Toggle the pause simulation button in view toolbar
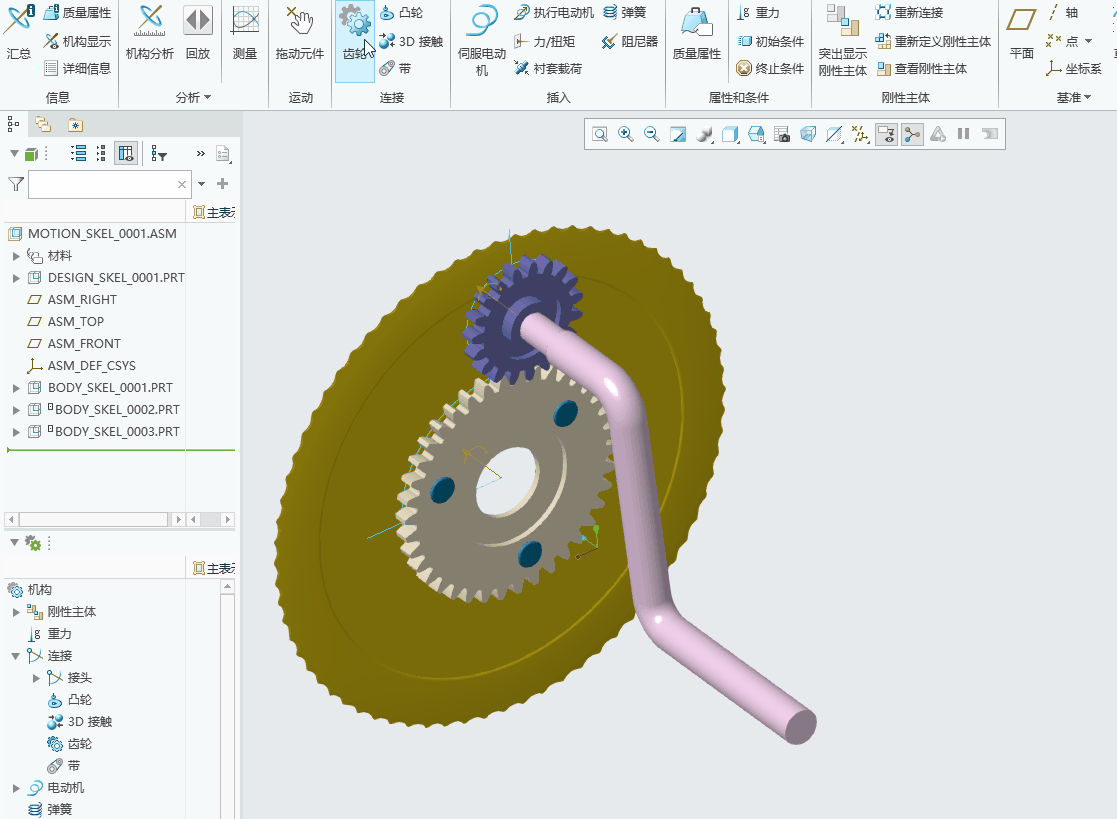 [963, 134]
